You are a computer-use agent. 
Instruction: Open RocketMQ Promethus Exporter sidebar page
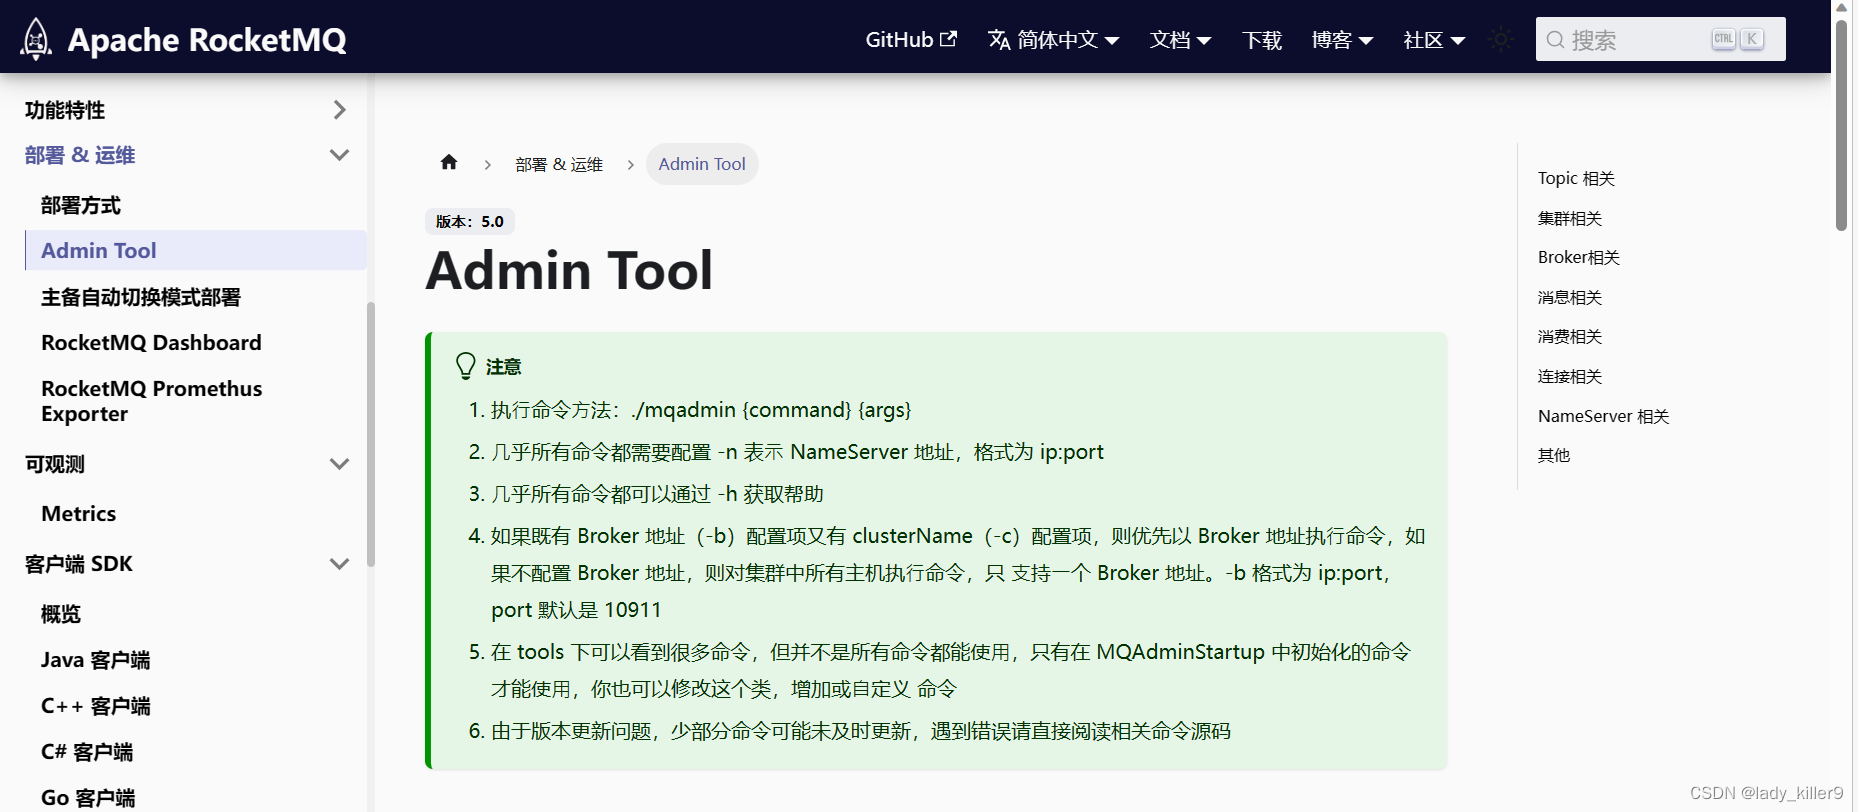coord(151,401)
